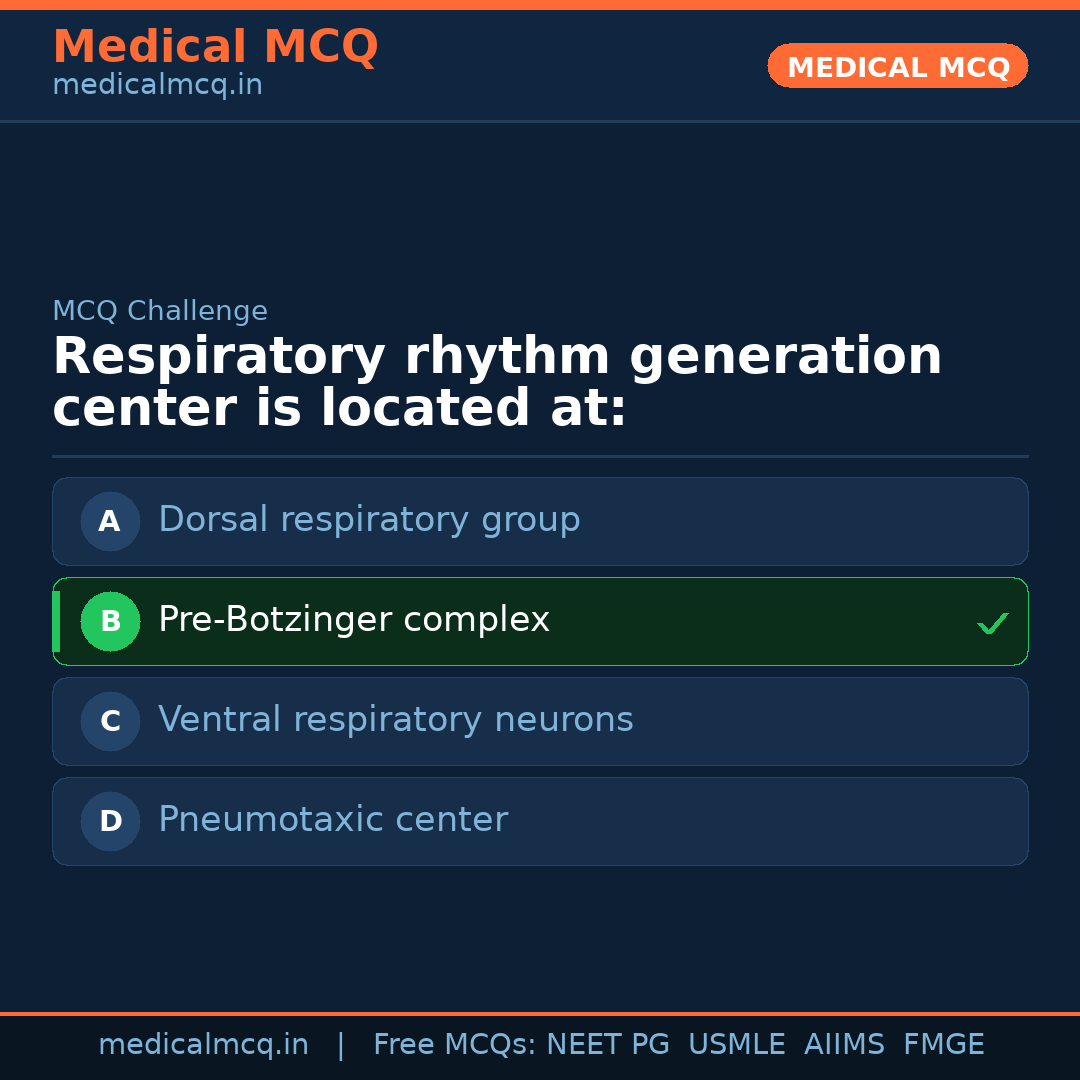Click the 'MCQ Challenge' label above the question
The width and height of the screenshot is (1080, 1080).
tap(160, 311)
